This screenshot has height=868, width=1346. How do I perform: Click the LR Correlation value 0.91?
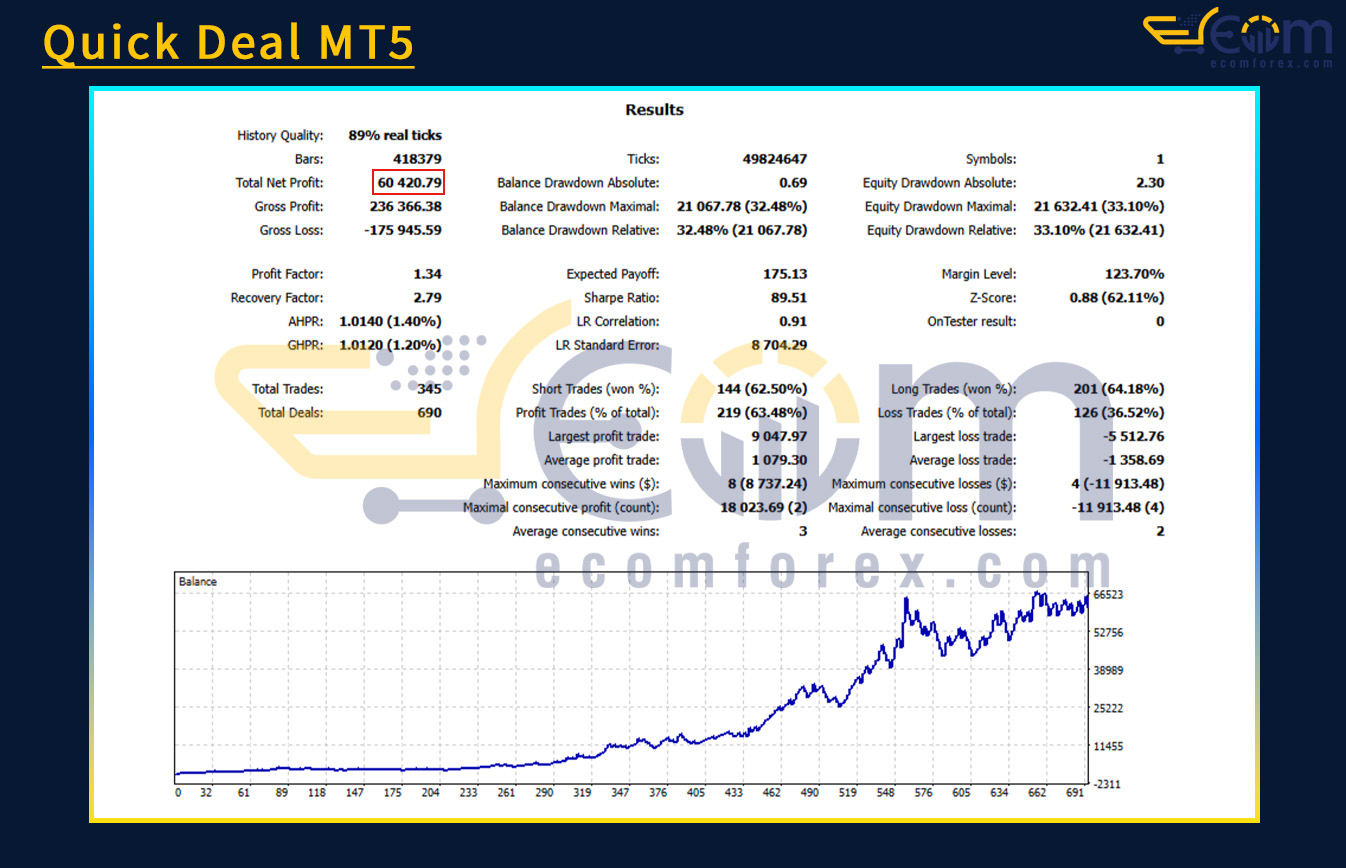coord(793,322)
